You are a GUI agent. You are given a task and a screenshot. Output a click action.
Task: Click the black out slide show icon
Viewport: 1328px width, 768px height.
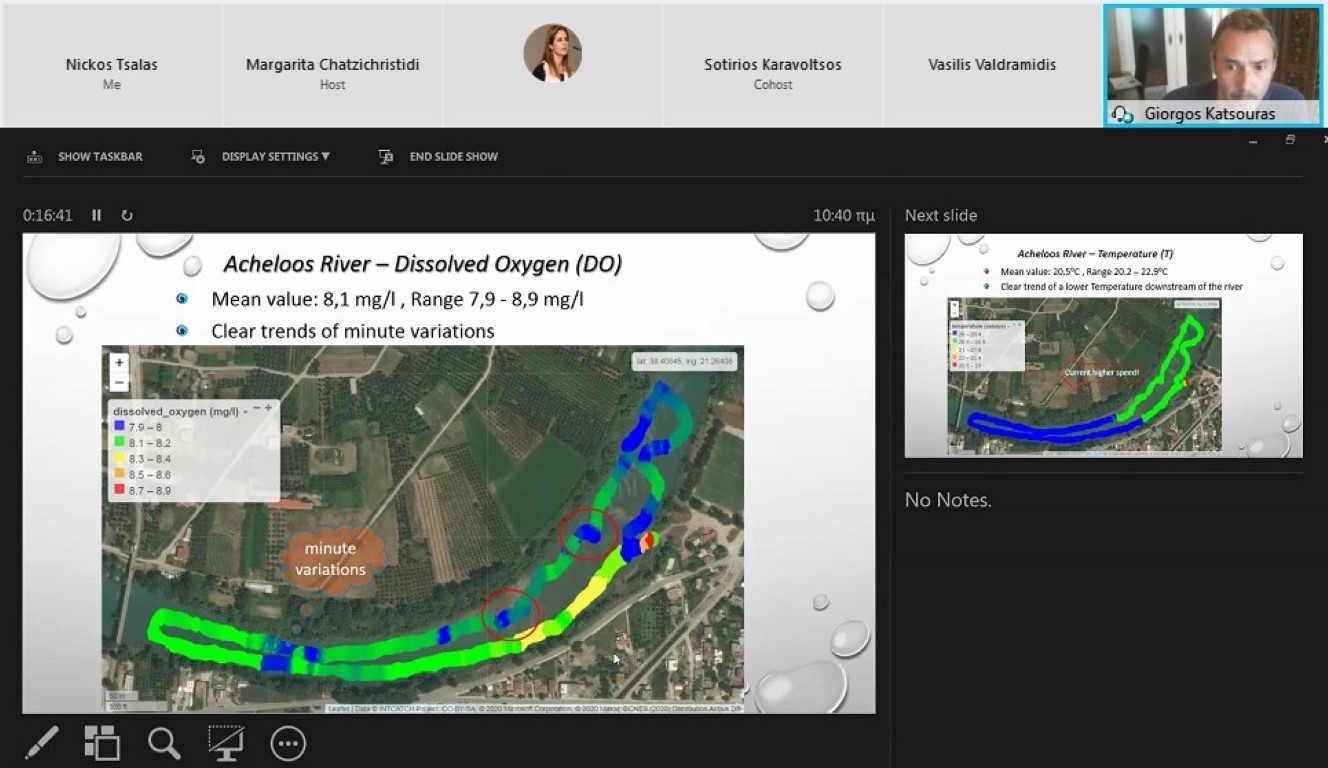[226, 743]
